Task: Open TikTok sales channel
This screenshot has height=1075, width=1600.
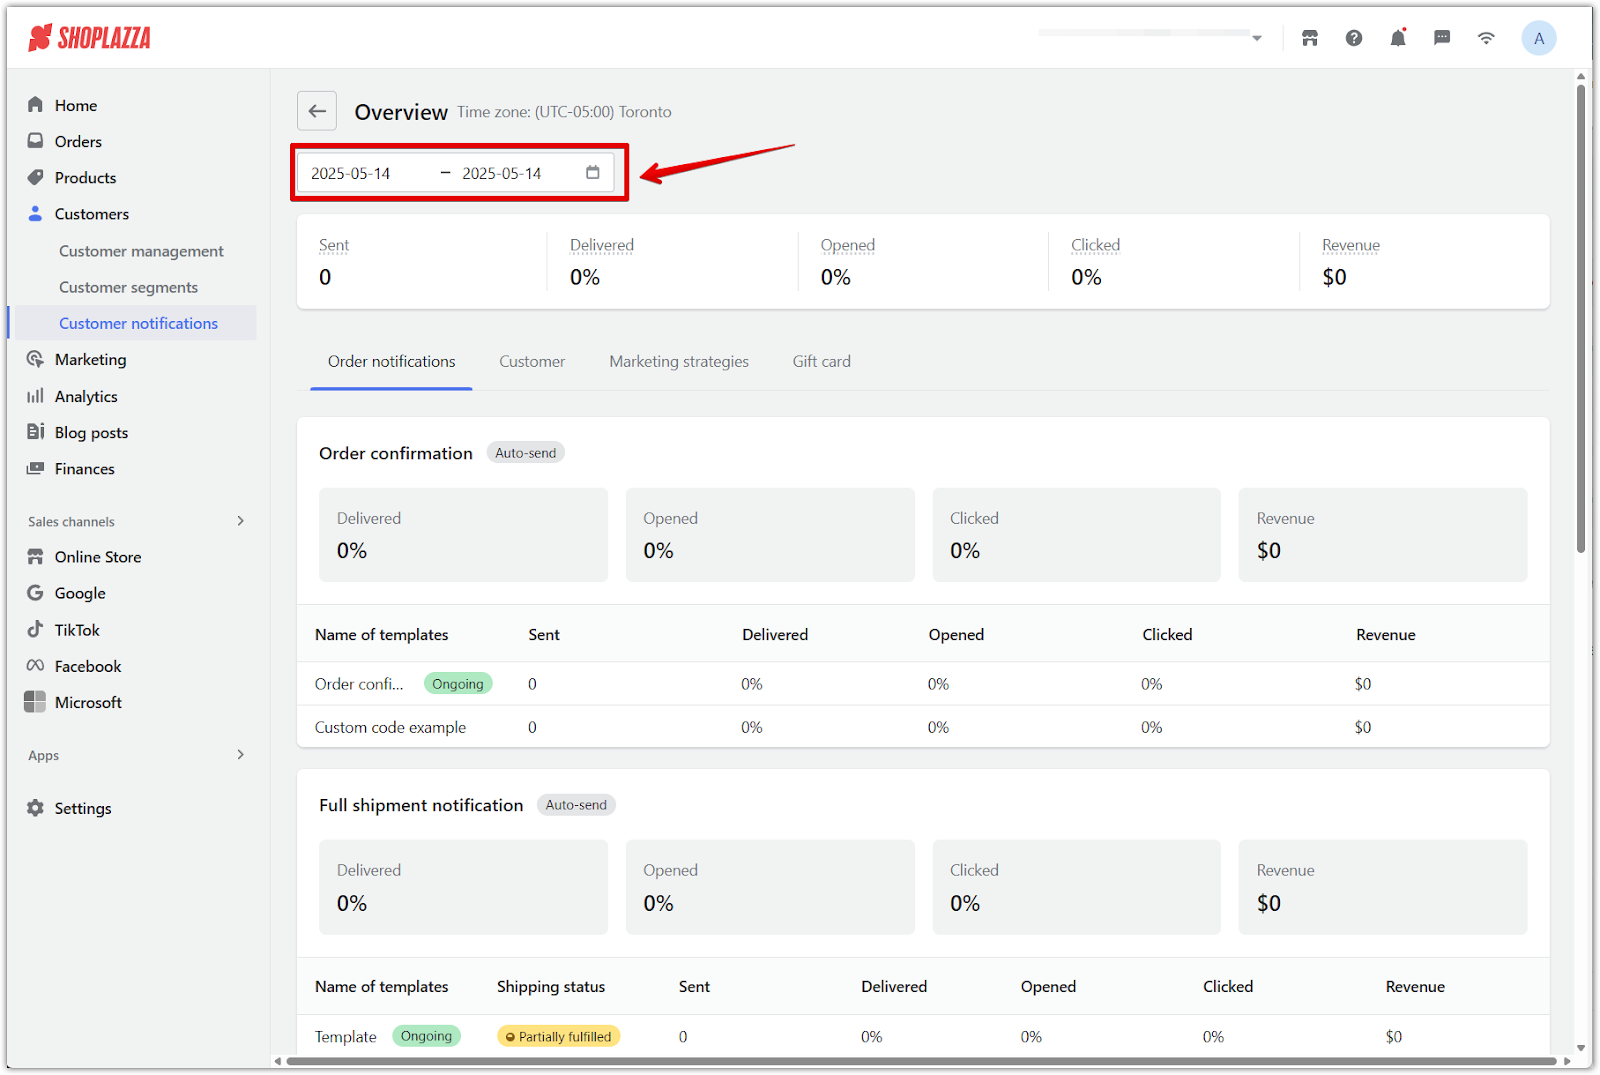Action: 77,630
